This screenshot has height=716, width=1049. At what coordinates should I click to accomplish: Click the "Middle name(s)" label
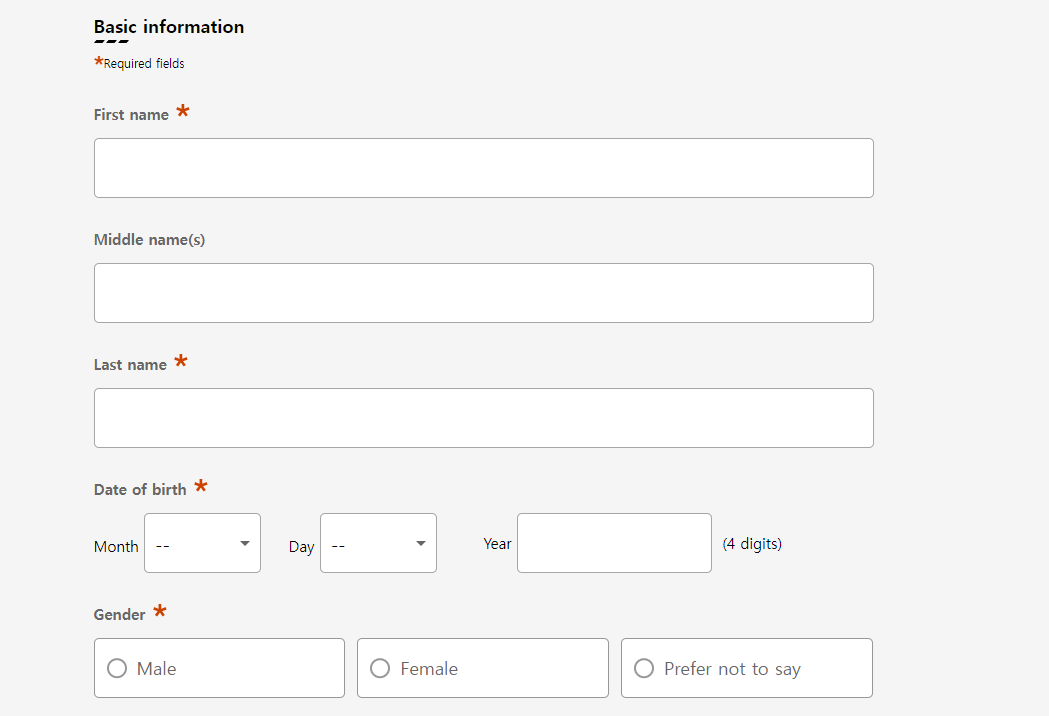[x=149, y=240]
